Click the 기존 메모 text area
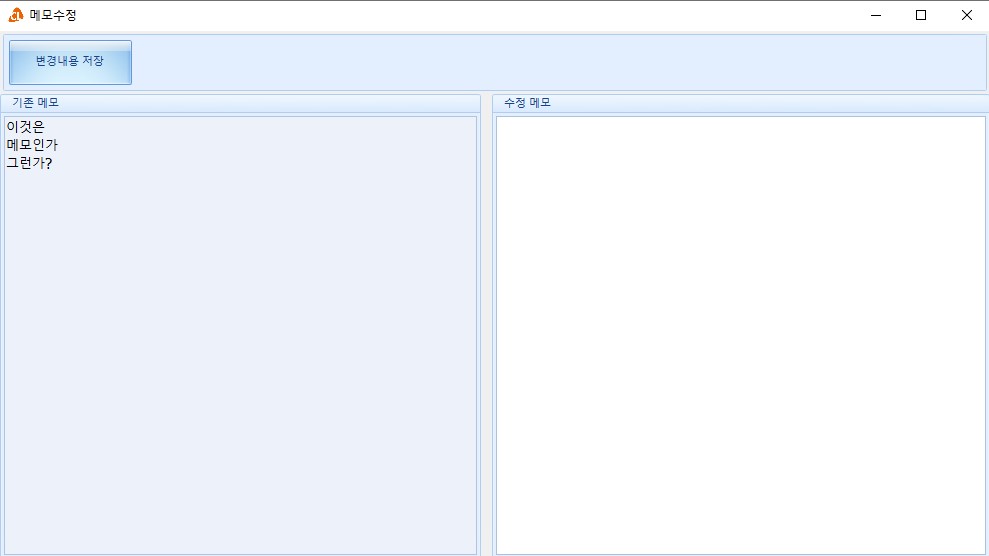 (x=240, y=335)
